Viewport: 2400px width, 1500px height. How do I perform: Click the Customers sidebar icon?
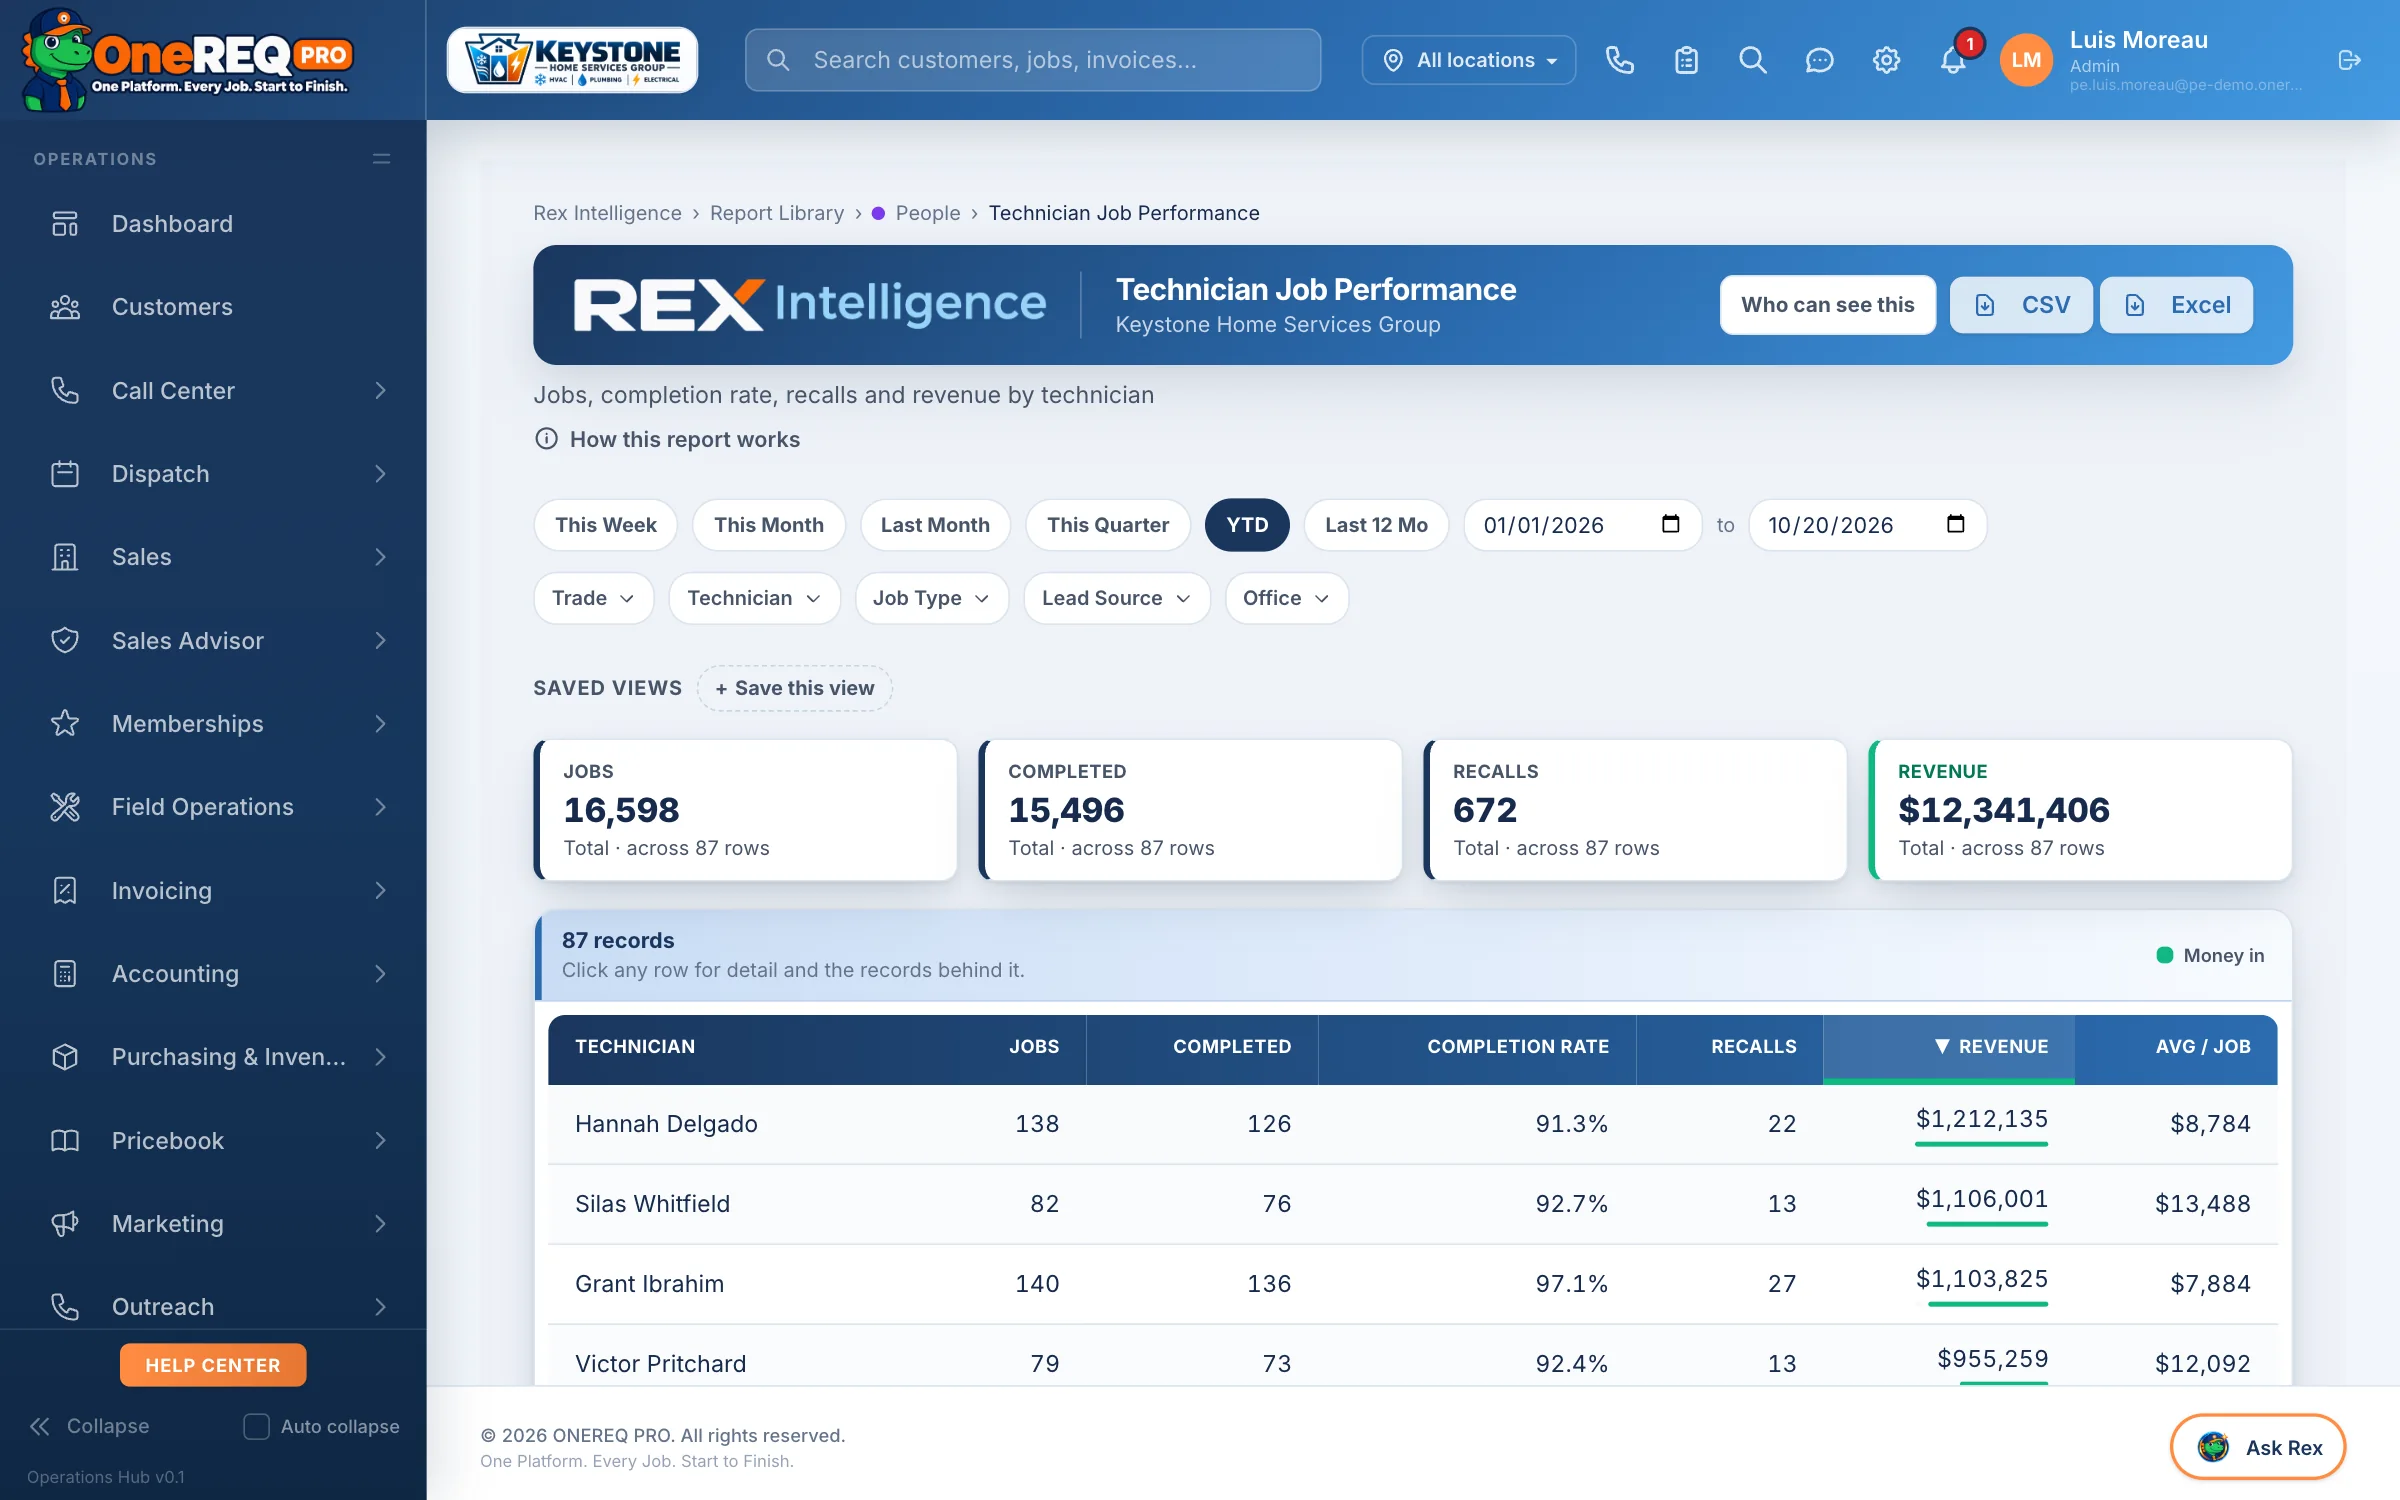[65, 307]
